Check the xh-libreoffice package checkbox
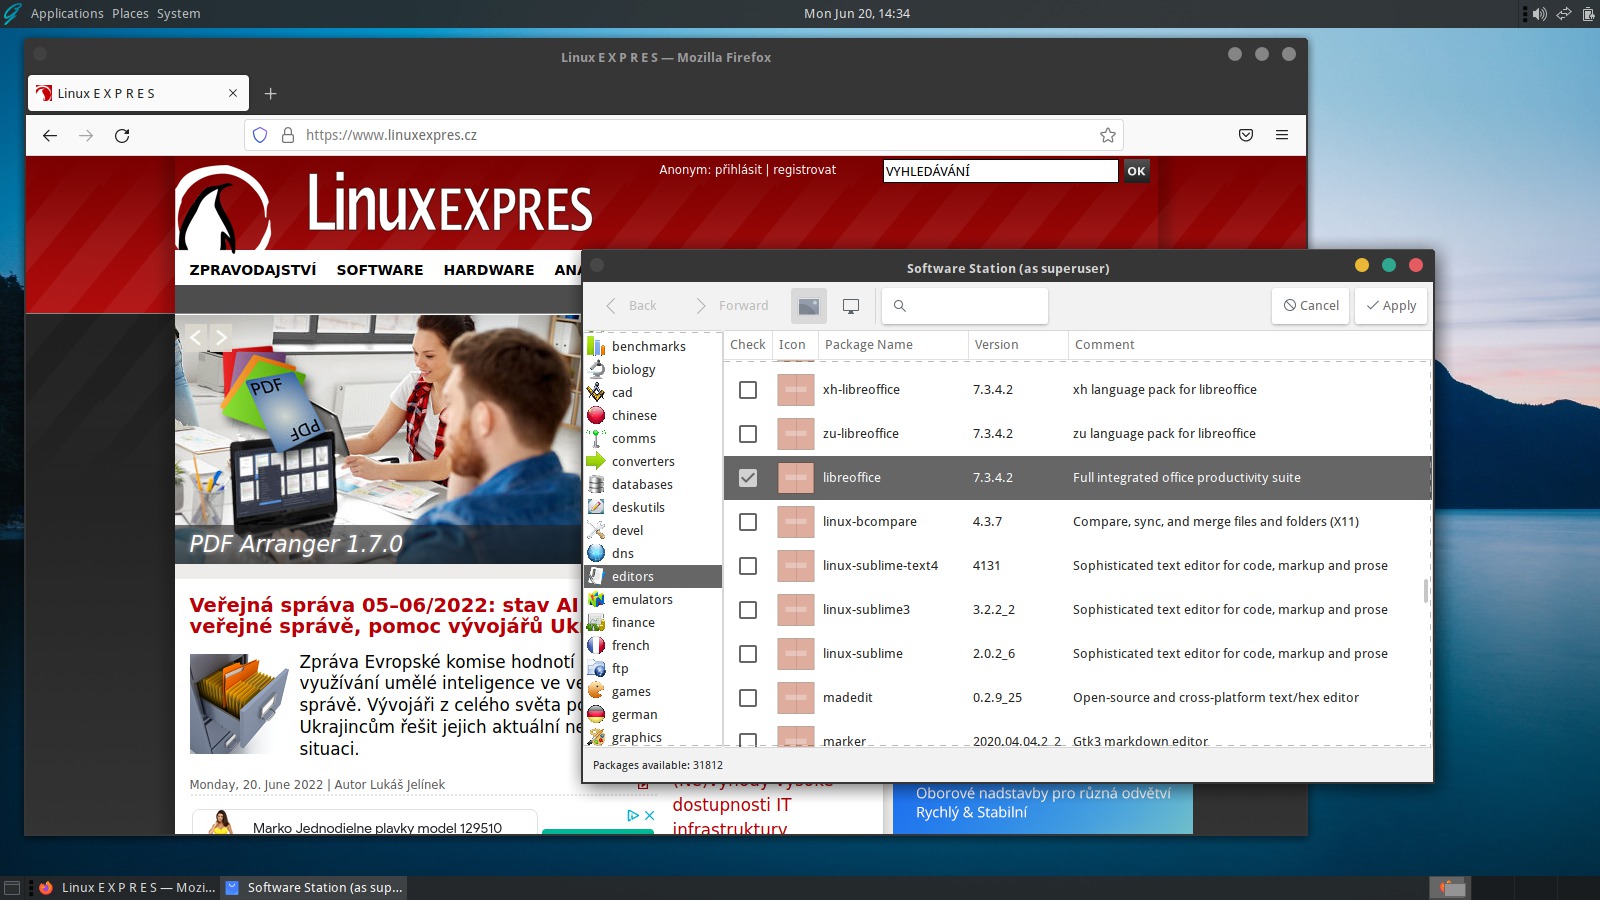This screenshot has height=900, width=1600. pos(748,390)
